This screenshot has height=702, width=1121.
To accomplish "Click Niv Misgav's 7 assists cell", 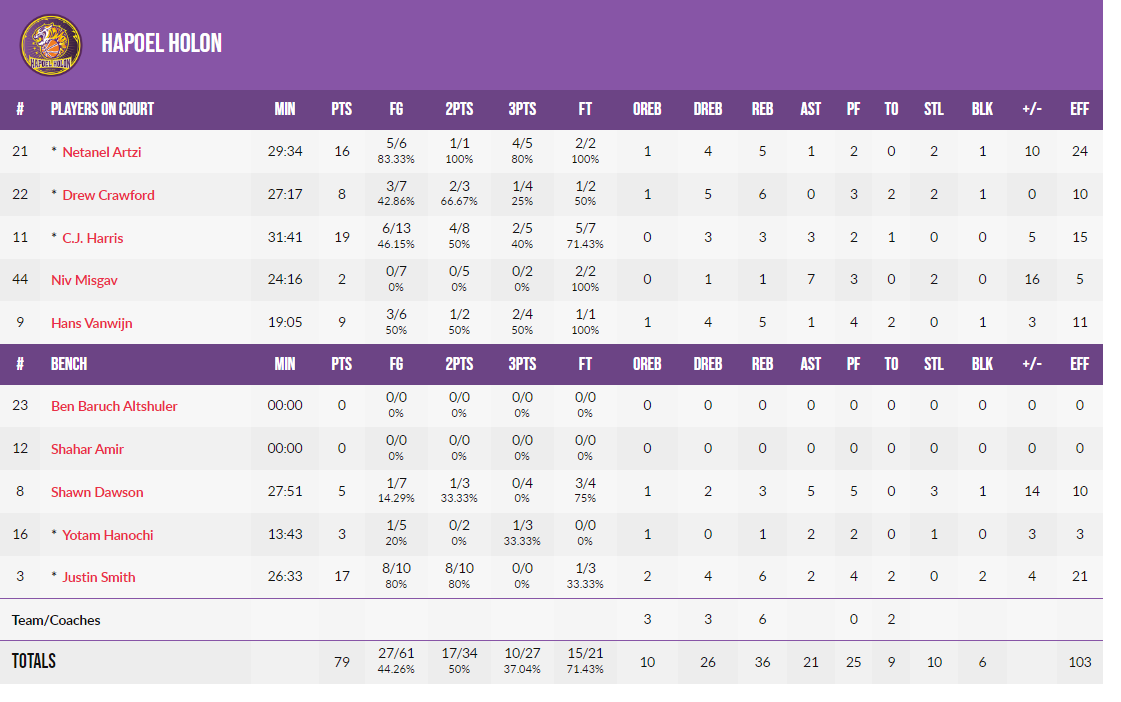I will pos(811,280).
